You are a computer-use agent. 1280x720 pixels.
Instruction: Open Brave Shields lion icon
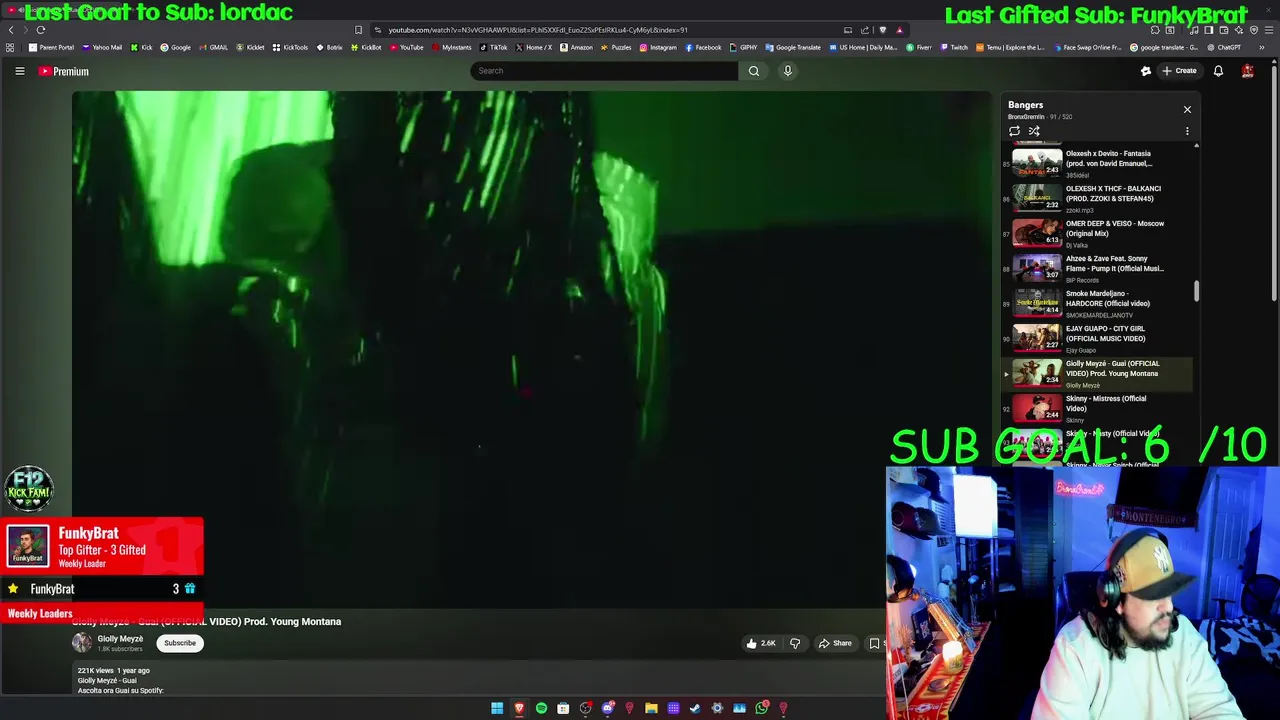click(x=883, y=30)
